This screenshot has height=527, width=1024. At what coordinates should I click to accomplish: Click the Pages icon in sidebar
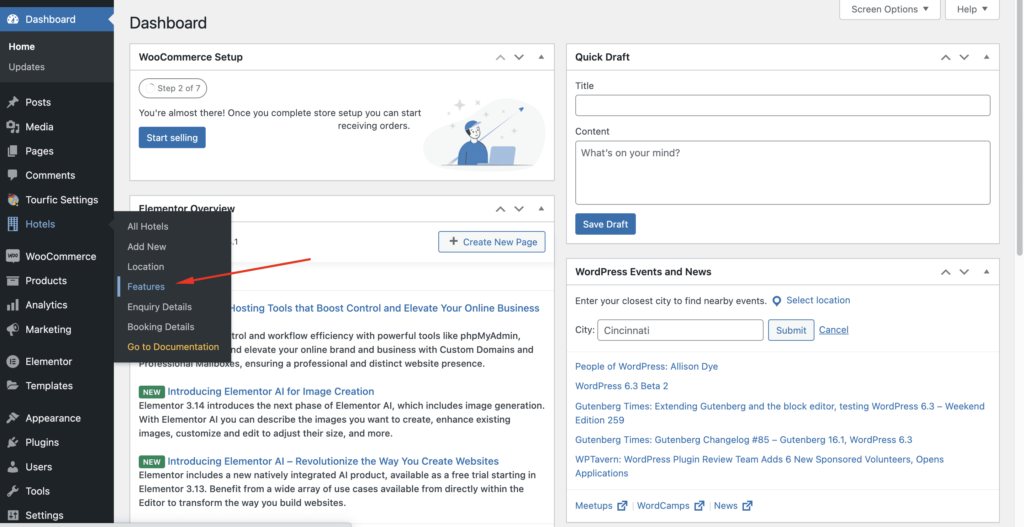[x=12, y=151]
